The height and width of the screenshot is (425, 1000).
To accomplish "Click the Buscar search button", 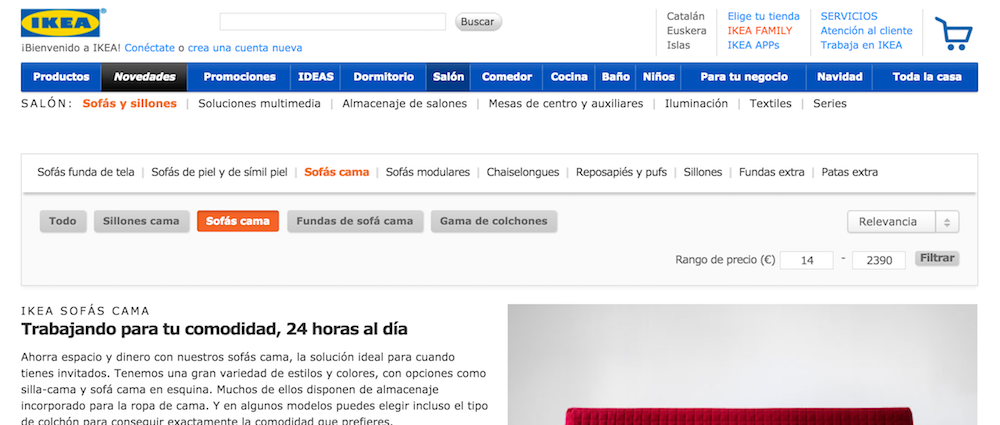I will 478,22.
